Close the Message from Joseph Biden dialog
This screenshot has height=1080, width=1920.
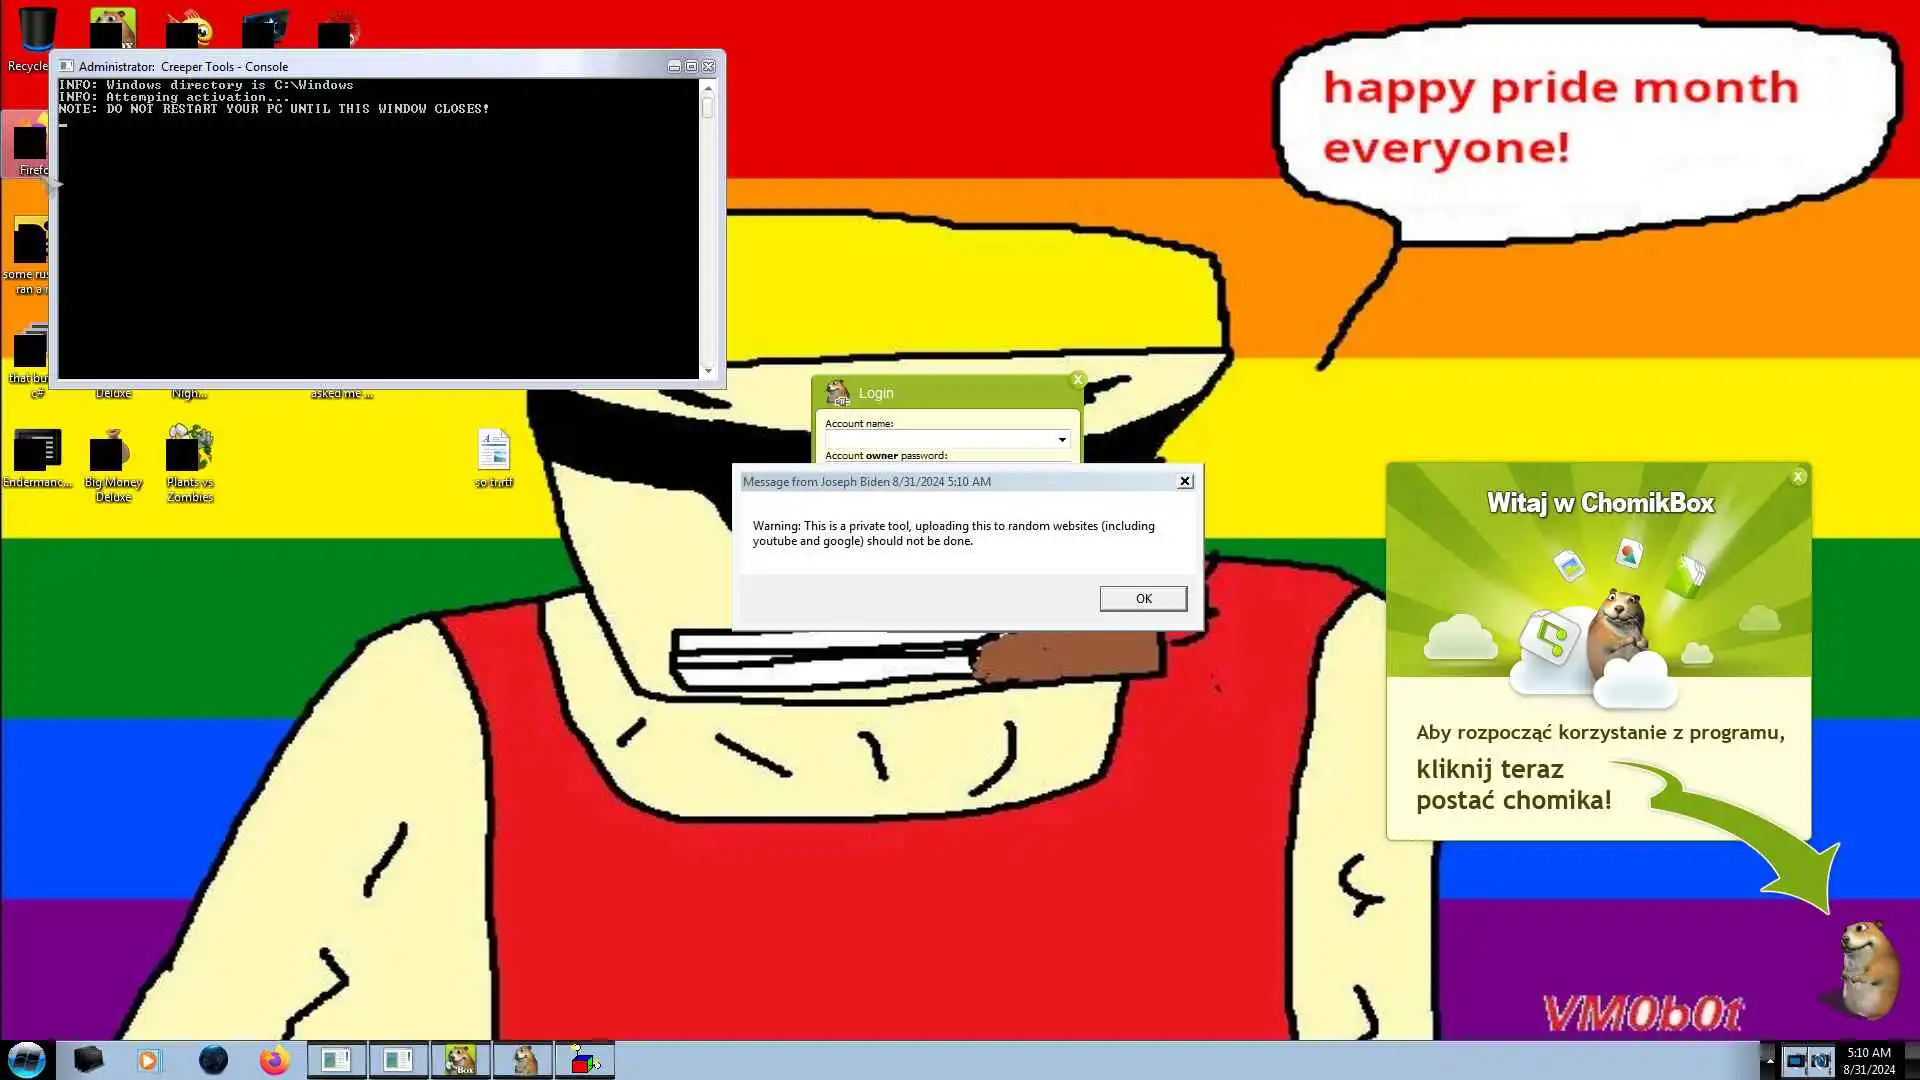tap(1185, 481)
